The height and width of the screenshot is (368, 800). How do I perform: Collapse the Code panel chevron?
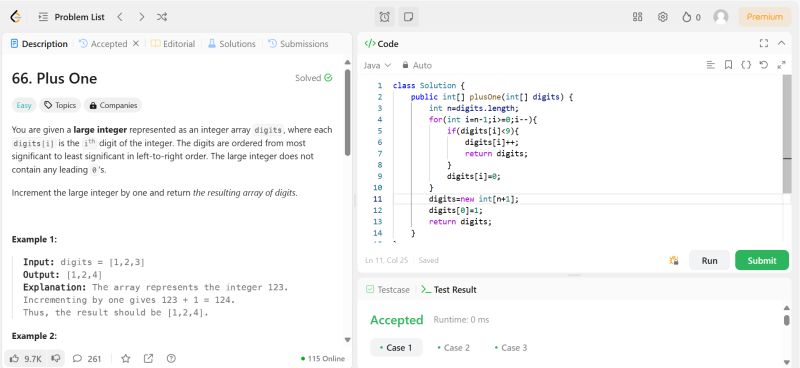click(x=782, y=43)
